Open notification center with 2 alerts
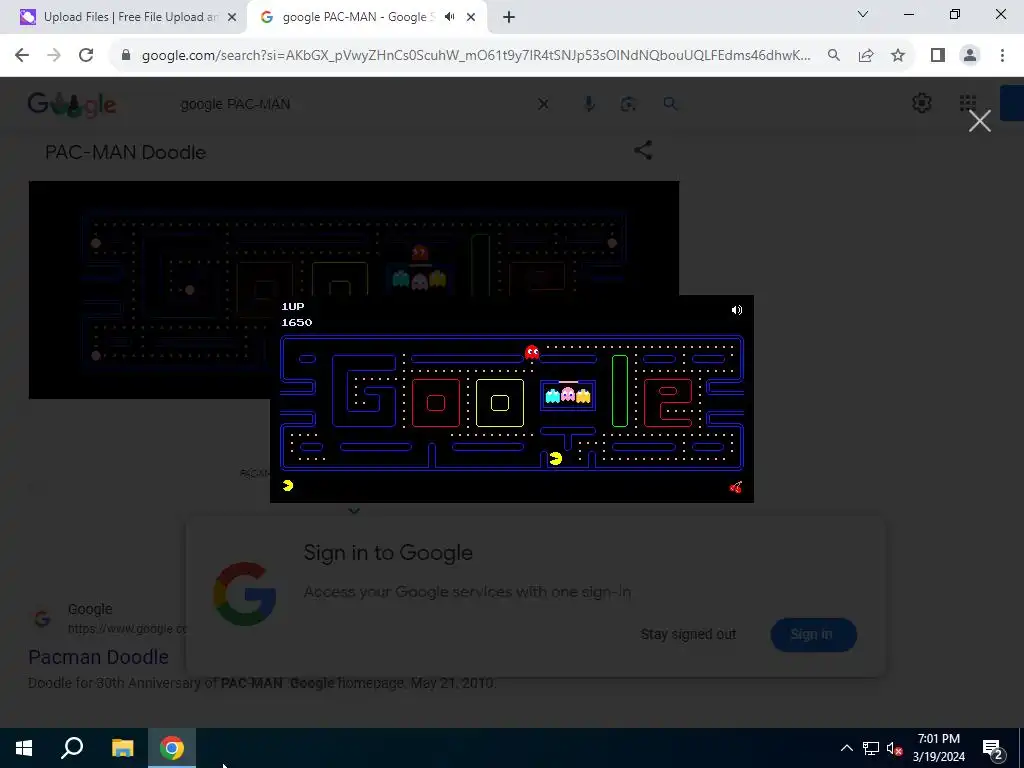The height and width of the screenshot is (768, 1024). [993, 748]
